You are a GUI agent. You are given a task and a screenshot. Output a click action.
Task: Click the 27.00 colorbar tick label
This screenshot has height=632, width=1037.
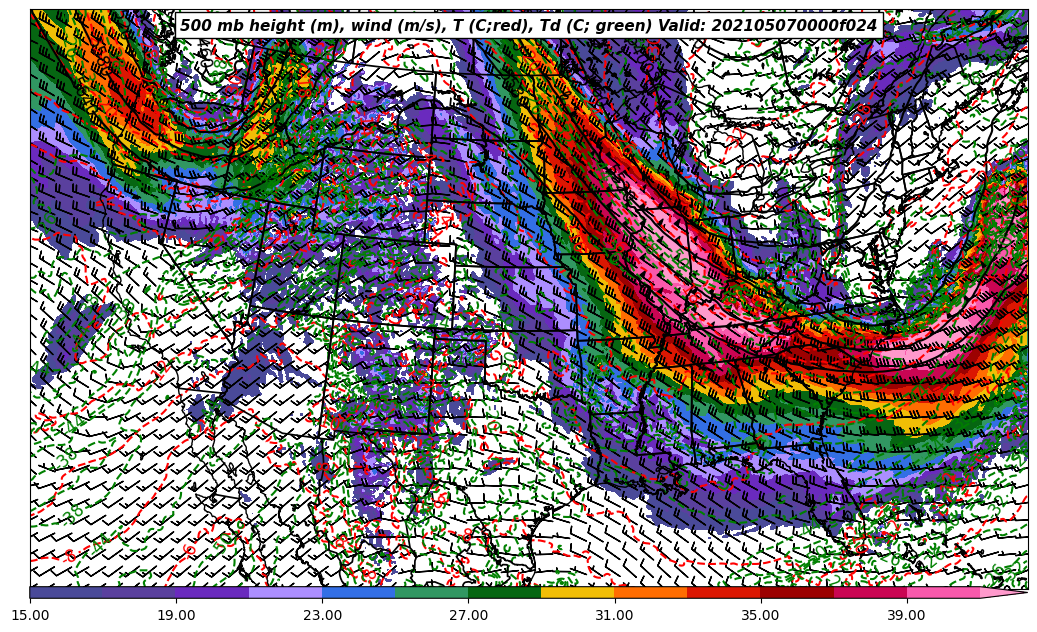pyautogui.click(x=469, y=615)
